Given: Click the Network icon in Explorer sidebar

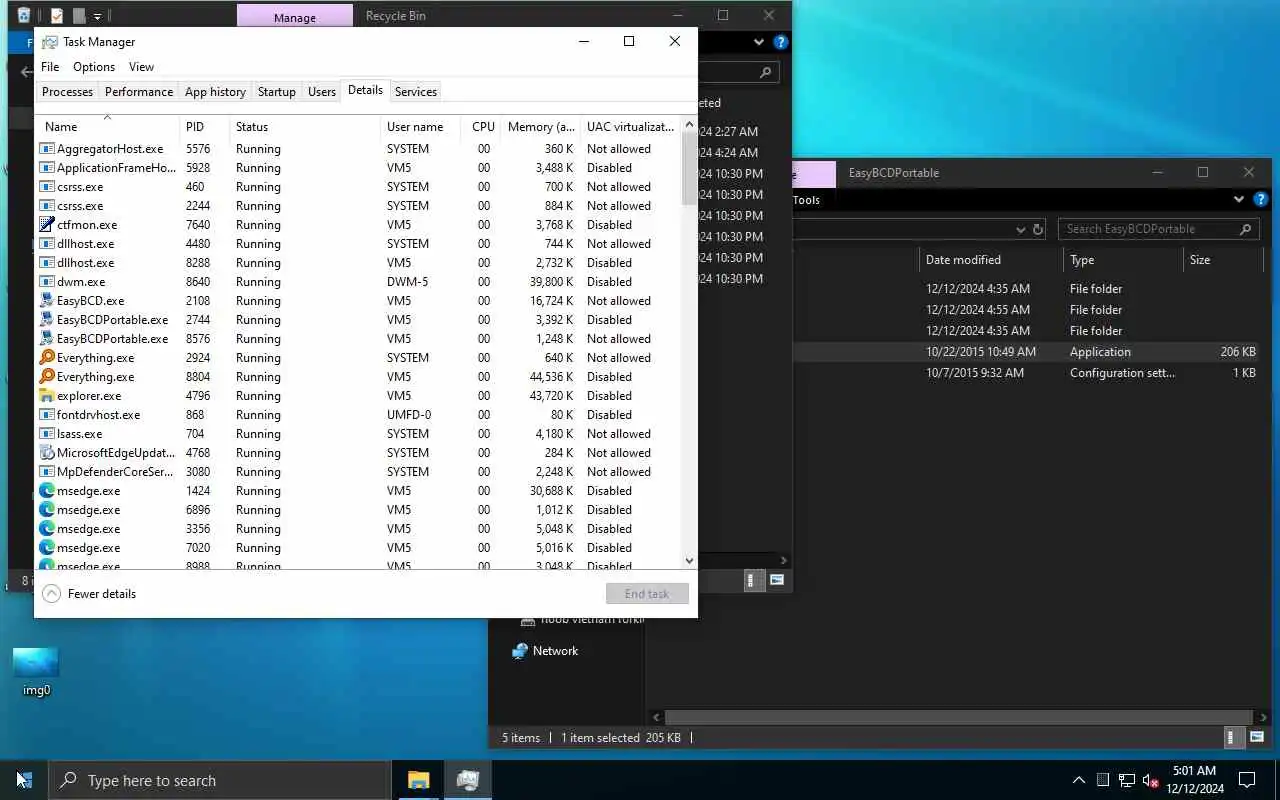Looking at the screenshot, I should tap(520, 651).
